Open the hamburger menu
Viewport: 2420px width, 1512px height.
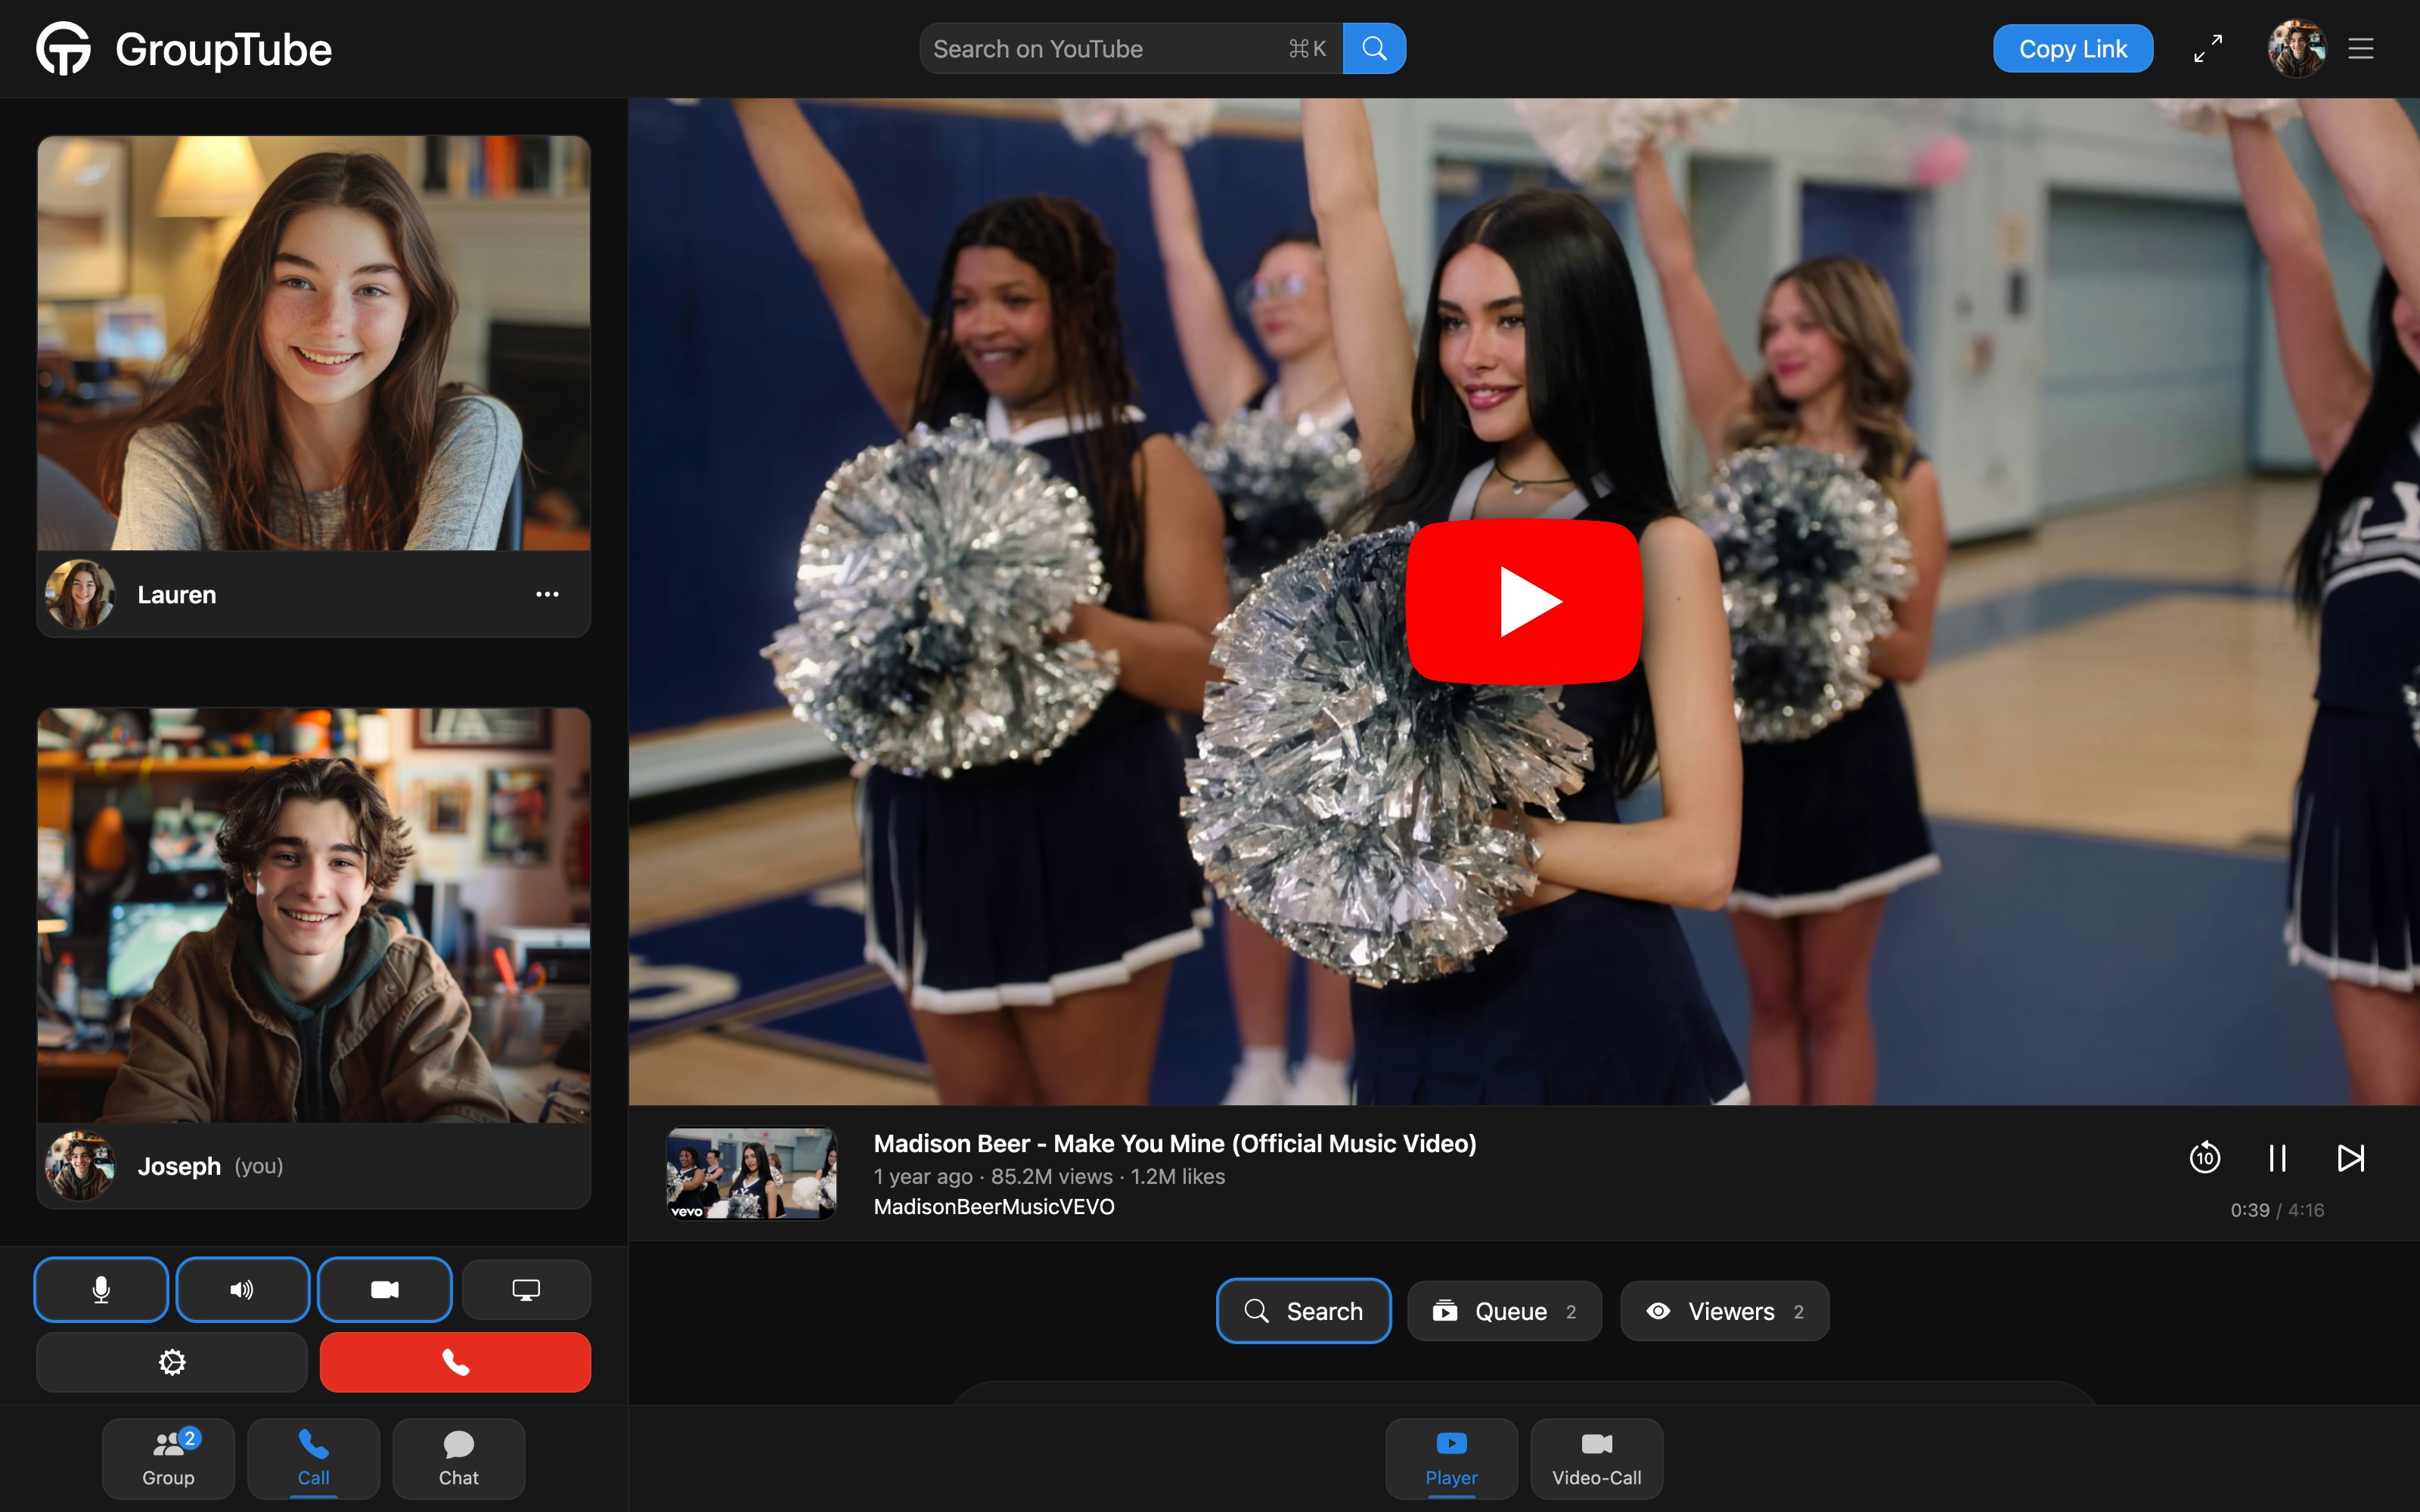coord(2360,48)
